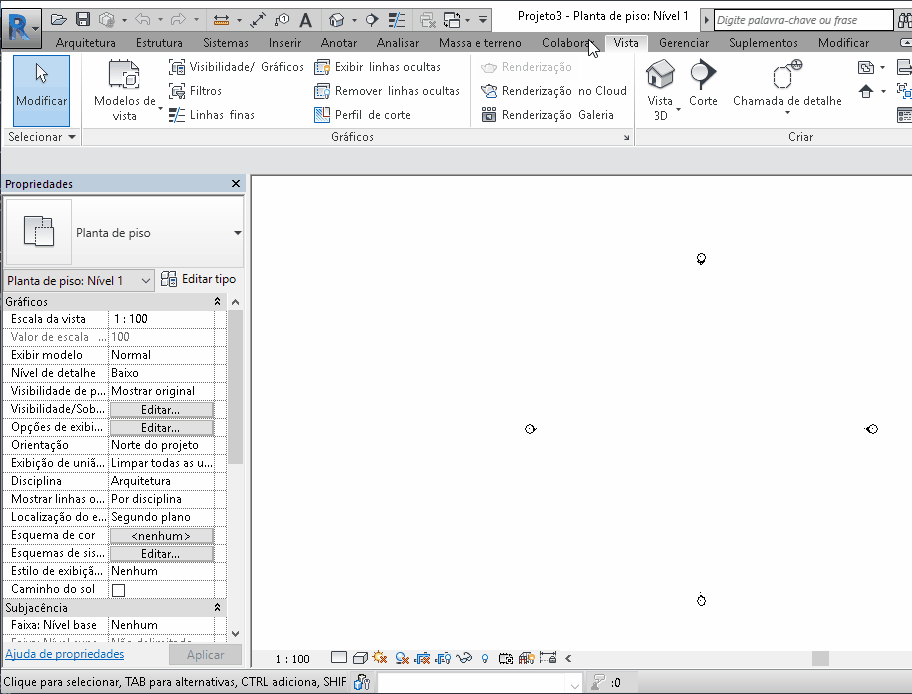Click temporary view properties icon in view bar

pyautogui.click(x=506, y=658)
